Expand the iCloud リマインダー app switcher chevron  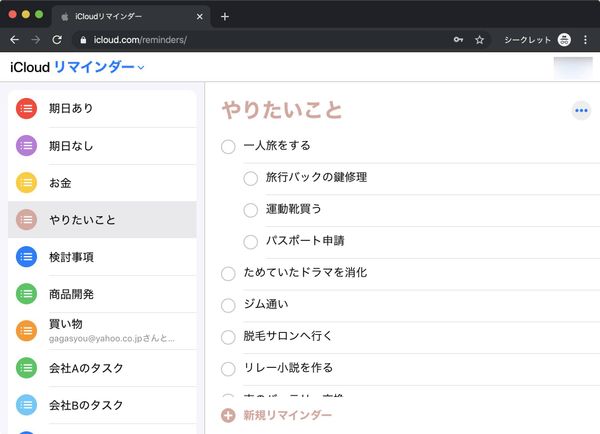[x=141, y=68]
